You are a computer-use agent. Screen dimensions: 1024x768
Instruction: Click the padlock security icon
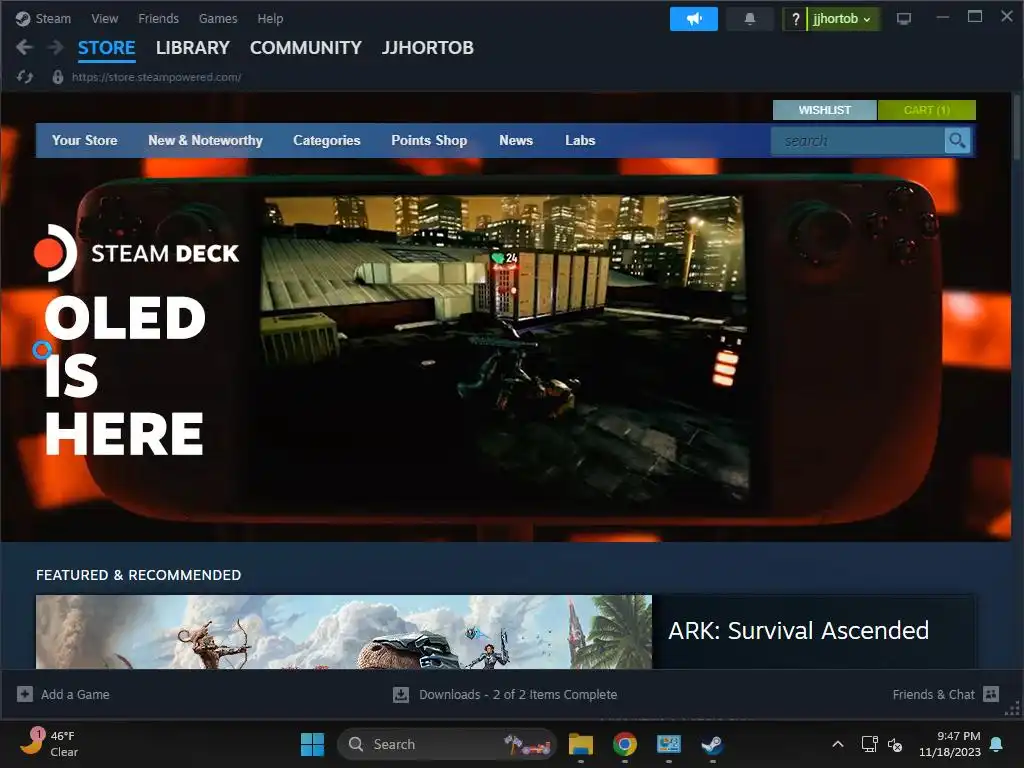pyautogui.click(x=57, y=77)
